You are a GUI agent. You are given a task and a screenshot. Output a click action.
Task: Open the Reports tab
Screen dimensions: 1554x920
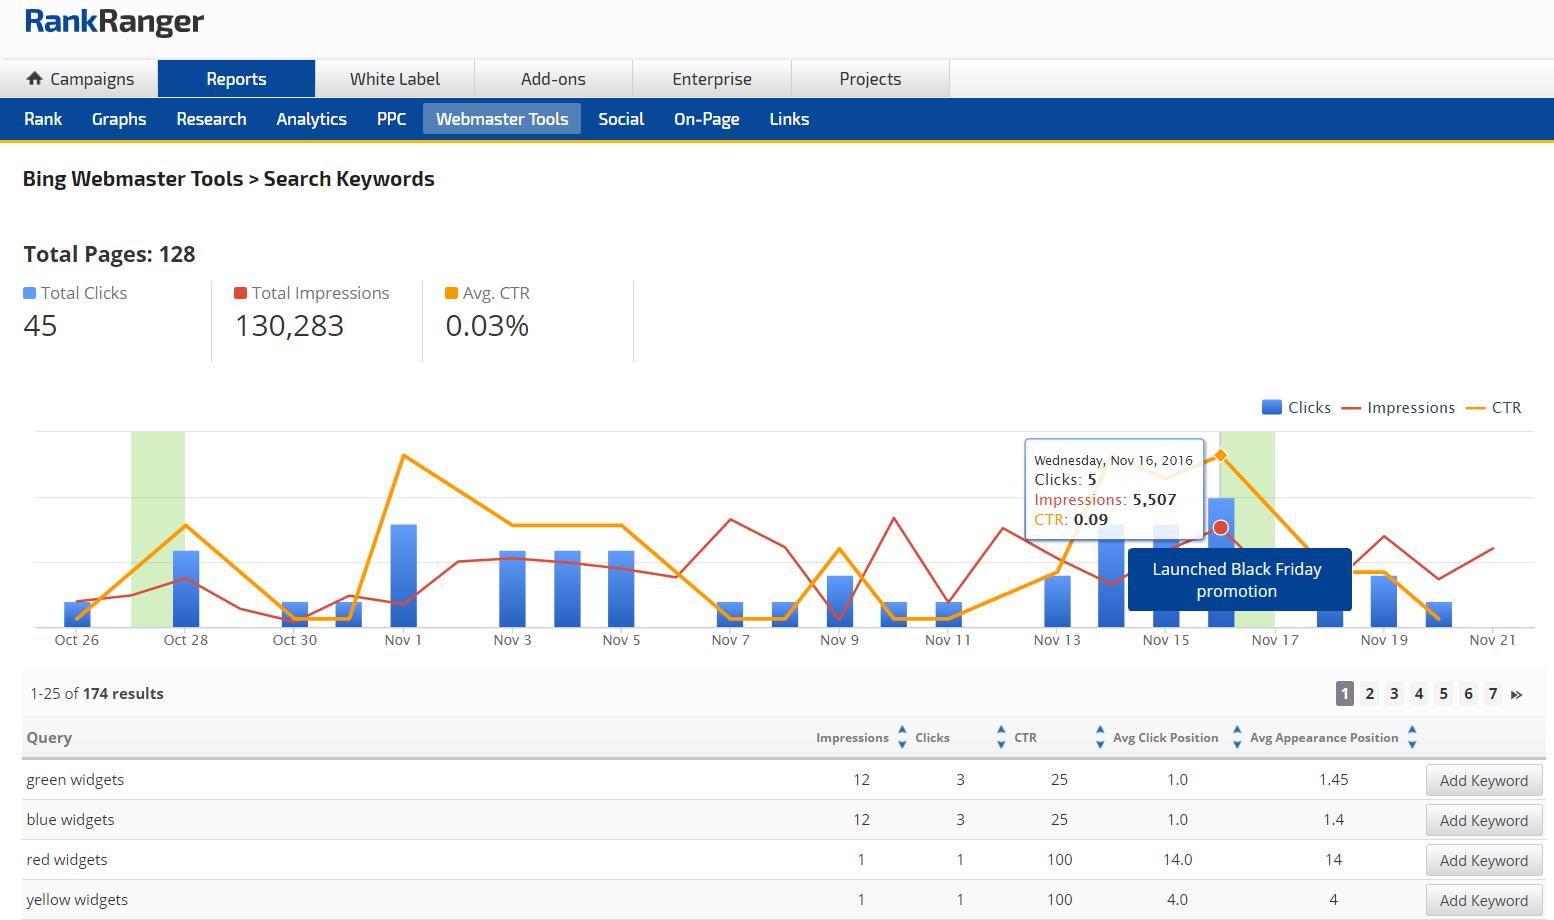[236, 79]
